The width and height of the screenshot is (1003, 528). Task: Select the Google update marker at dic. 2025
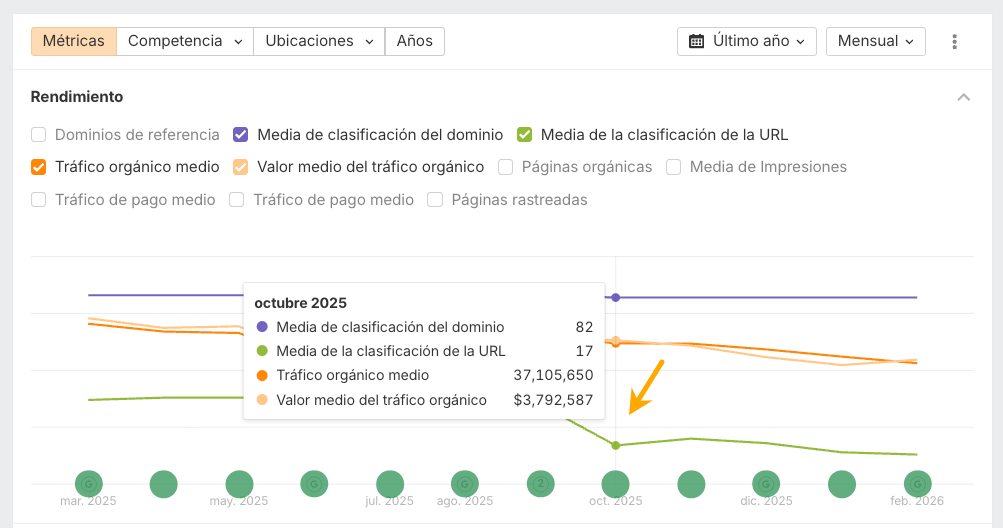coord(766,484)
